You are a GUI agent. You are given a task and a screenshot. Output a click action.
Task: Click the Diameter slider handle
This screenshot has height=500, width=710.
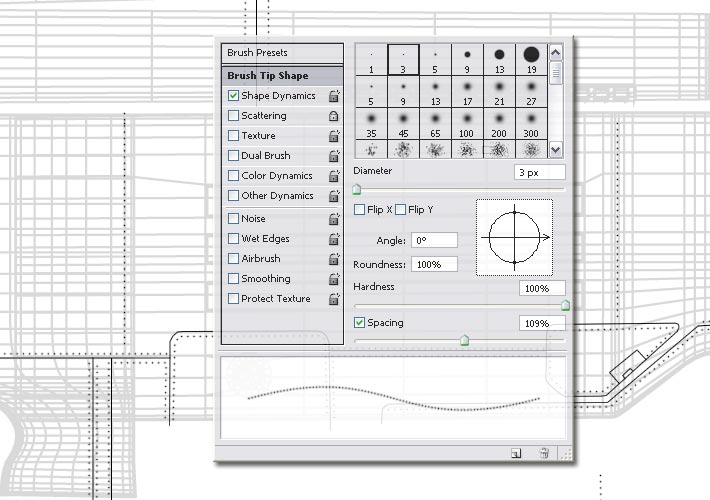coord(357,189)
